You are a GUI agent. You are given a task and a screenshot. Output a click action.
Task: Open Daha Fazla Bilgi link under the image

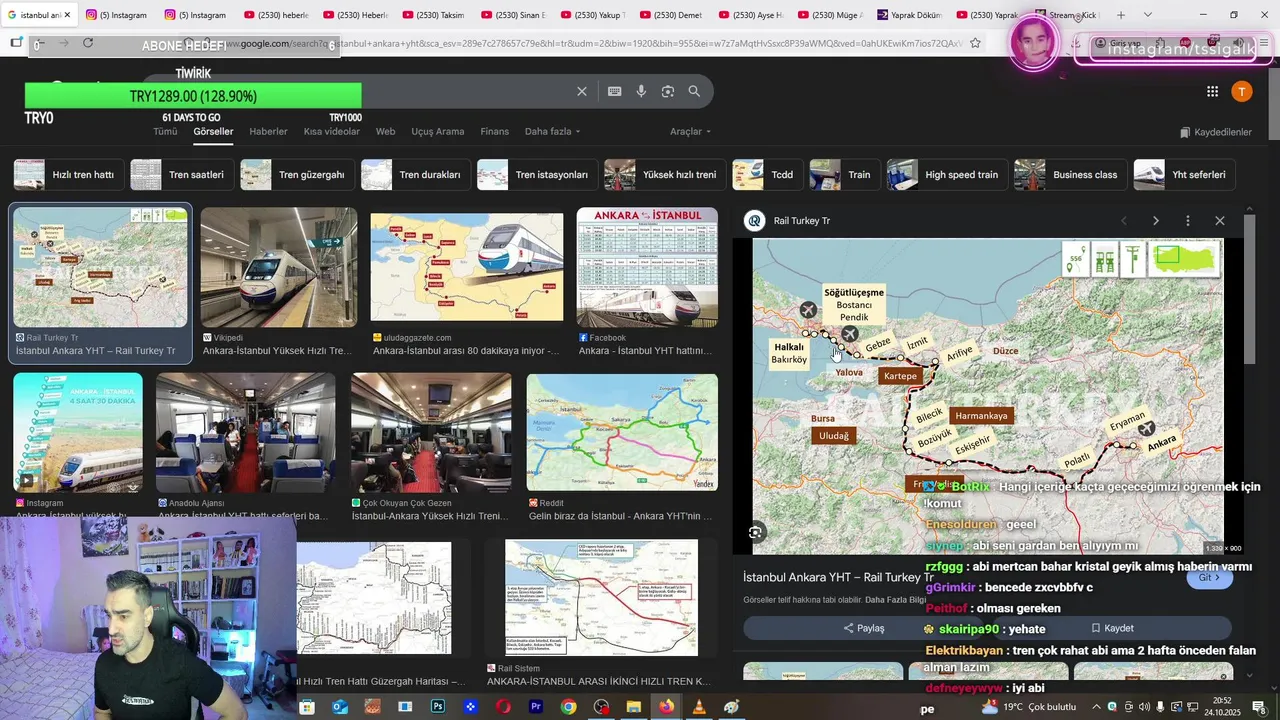point(895,600)
